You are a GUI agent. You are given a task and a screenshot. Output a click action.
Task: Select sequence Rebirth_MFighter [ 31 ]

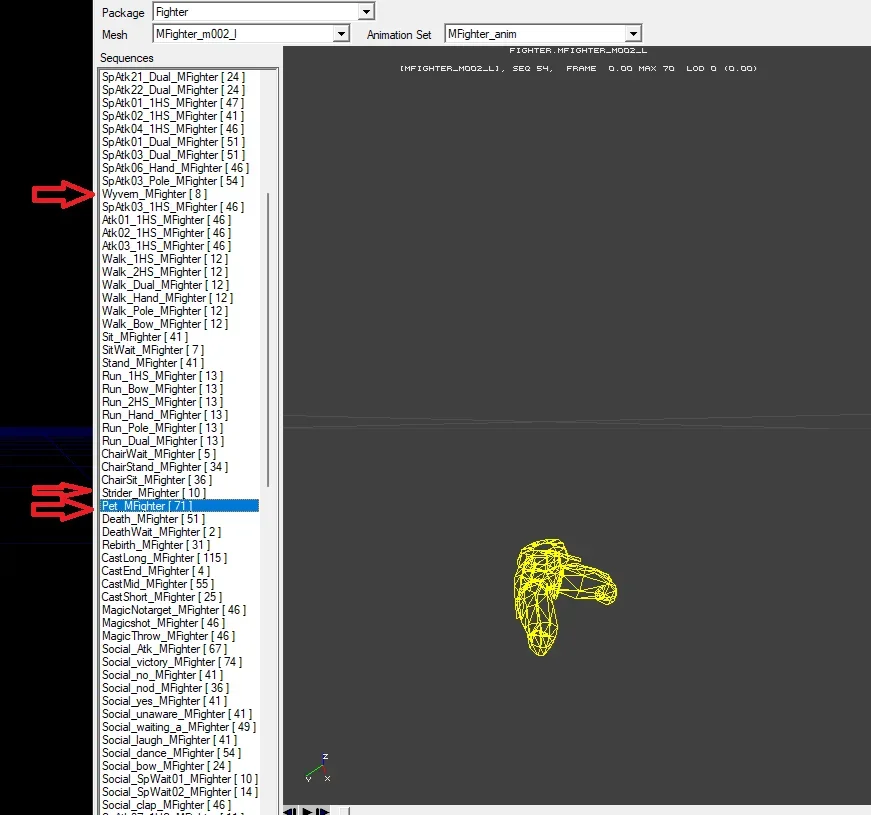156,544
